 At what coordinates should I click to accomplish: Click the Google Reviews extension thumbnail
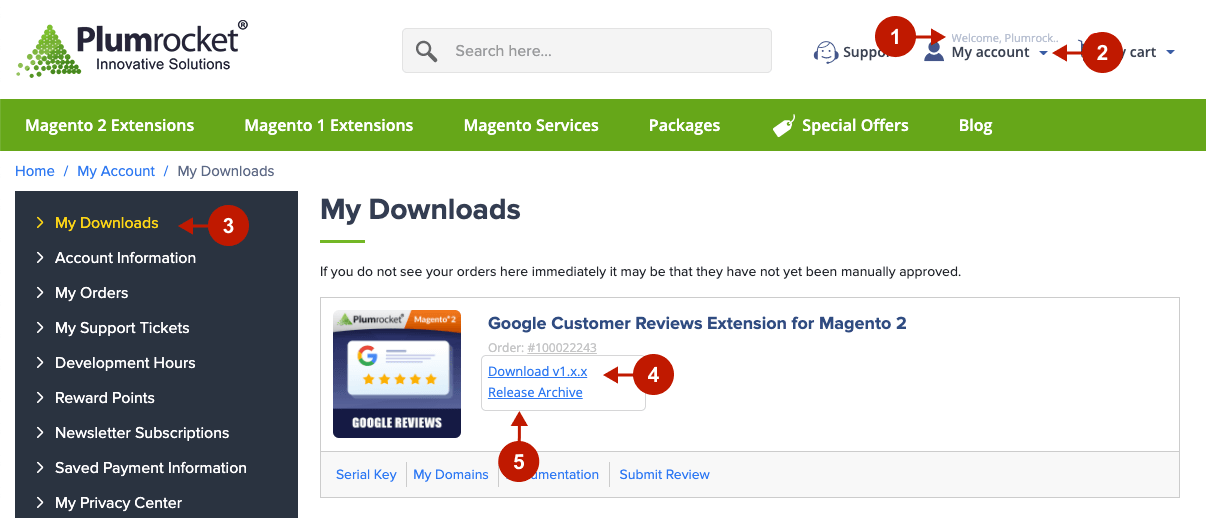[397, 374]
